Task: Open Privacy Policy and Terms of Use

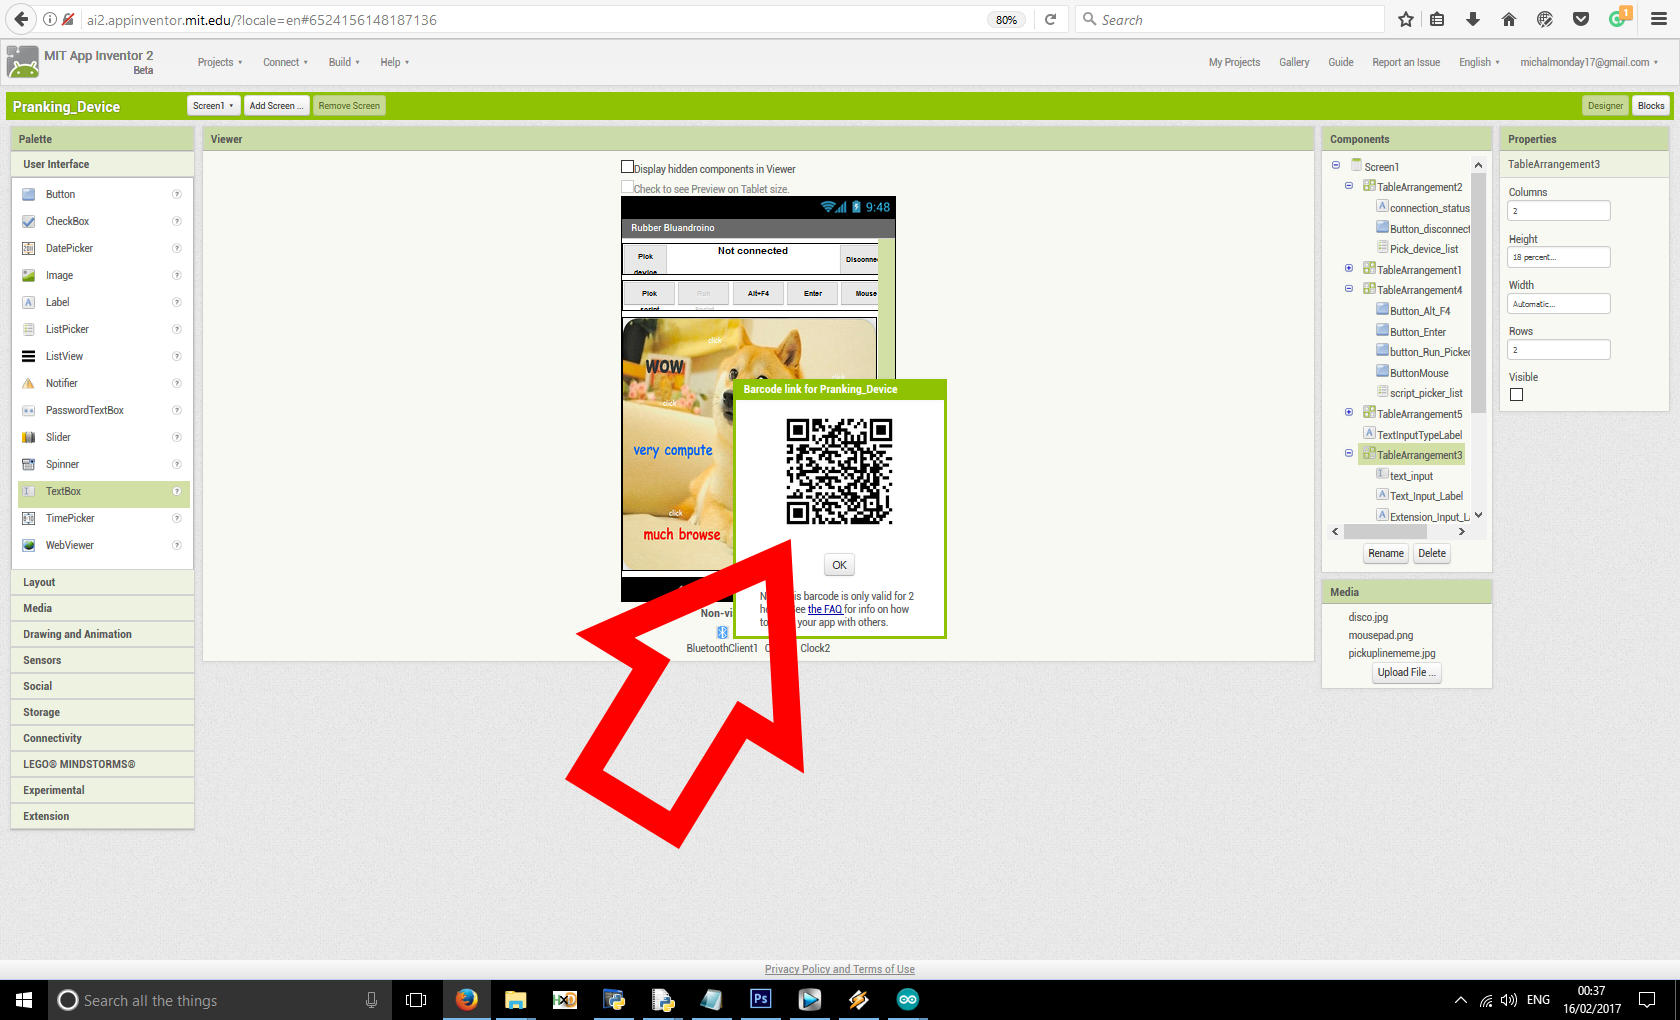Action: click(840, 969)
